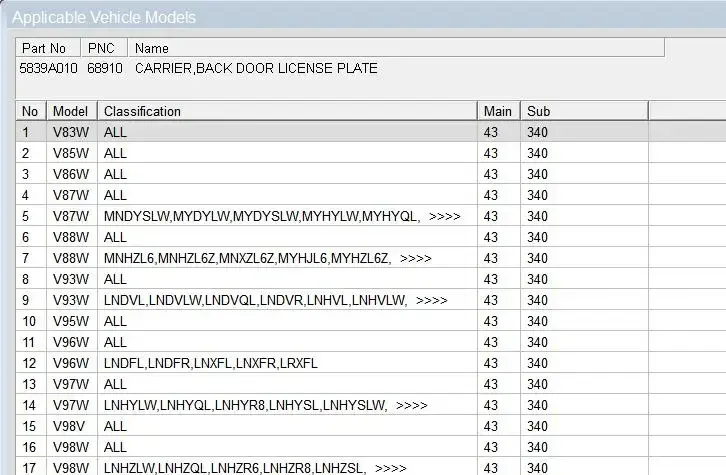Click the Main column header
The width and height of the screenshot is (726, 475).
[497, 111]
